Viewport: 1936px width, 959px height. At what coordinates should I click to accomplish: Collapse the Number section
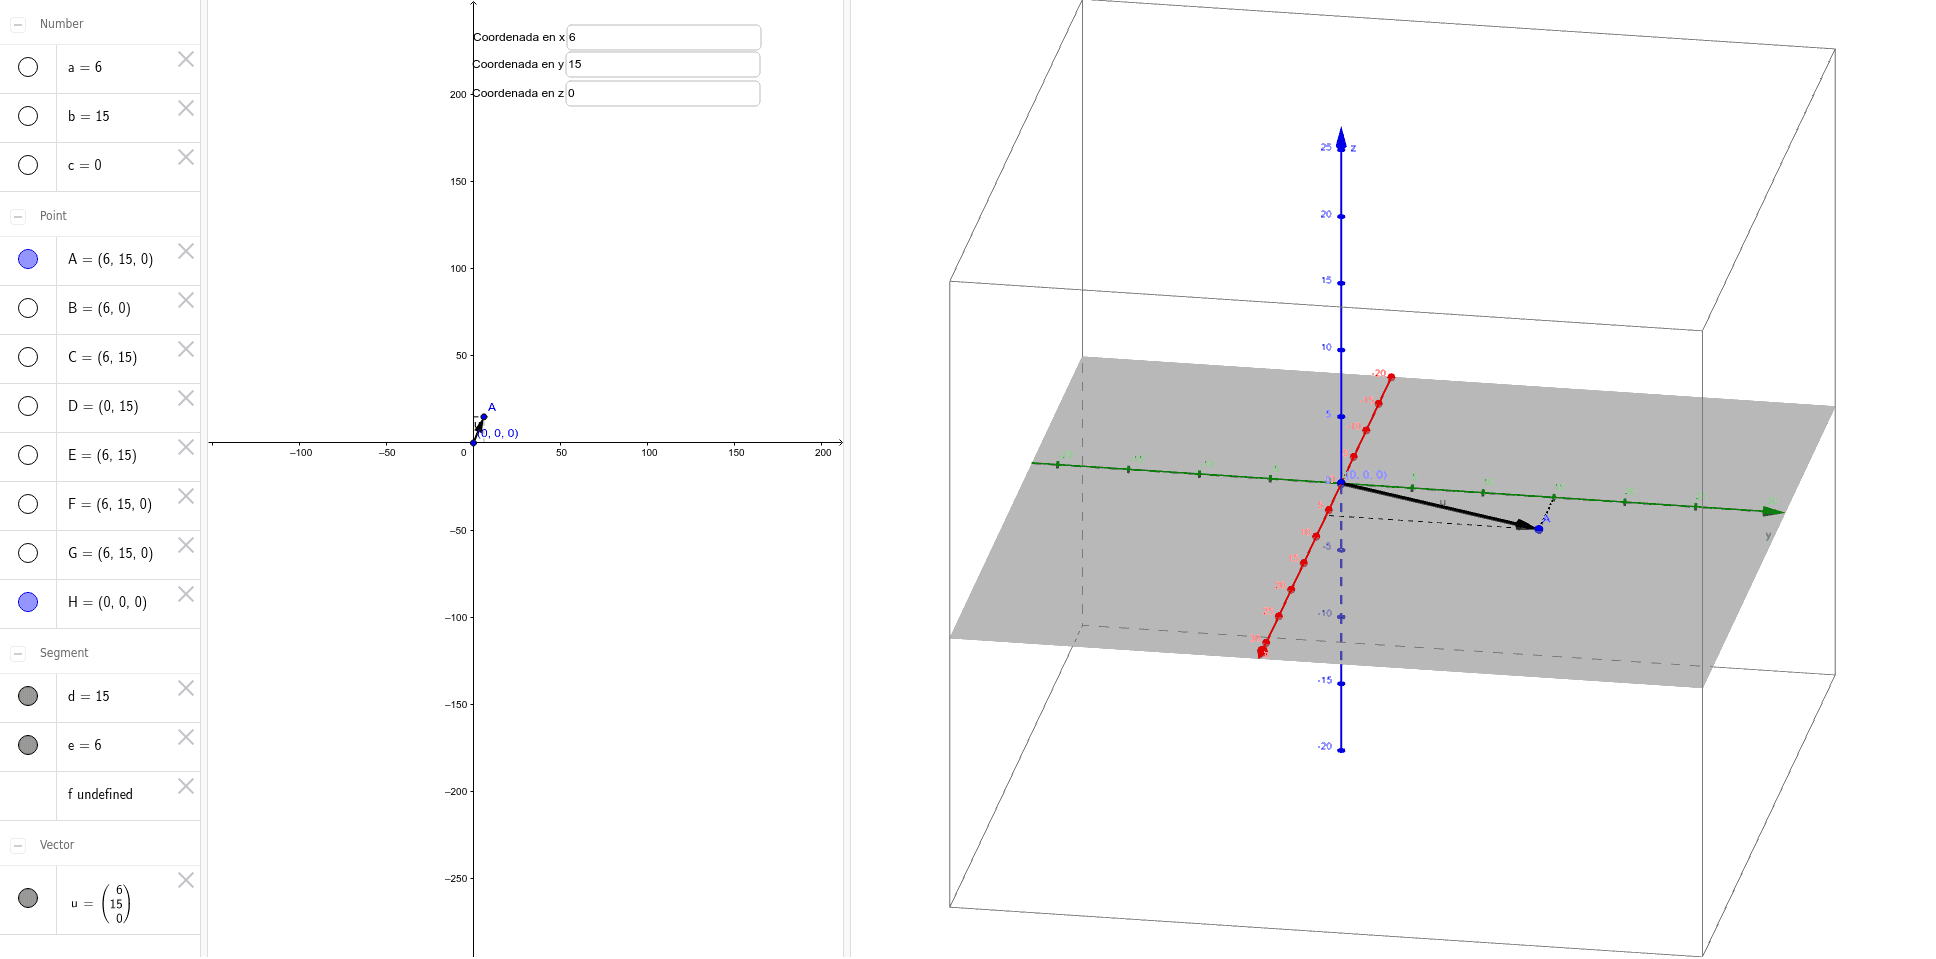[x=16, y=23]
